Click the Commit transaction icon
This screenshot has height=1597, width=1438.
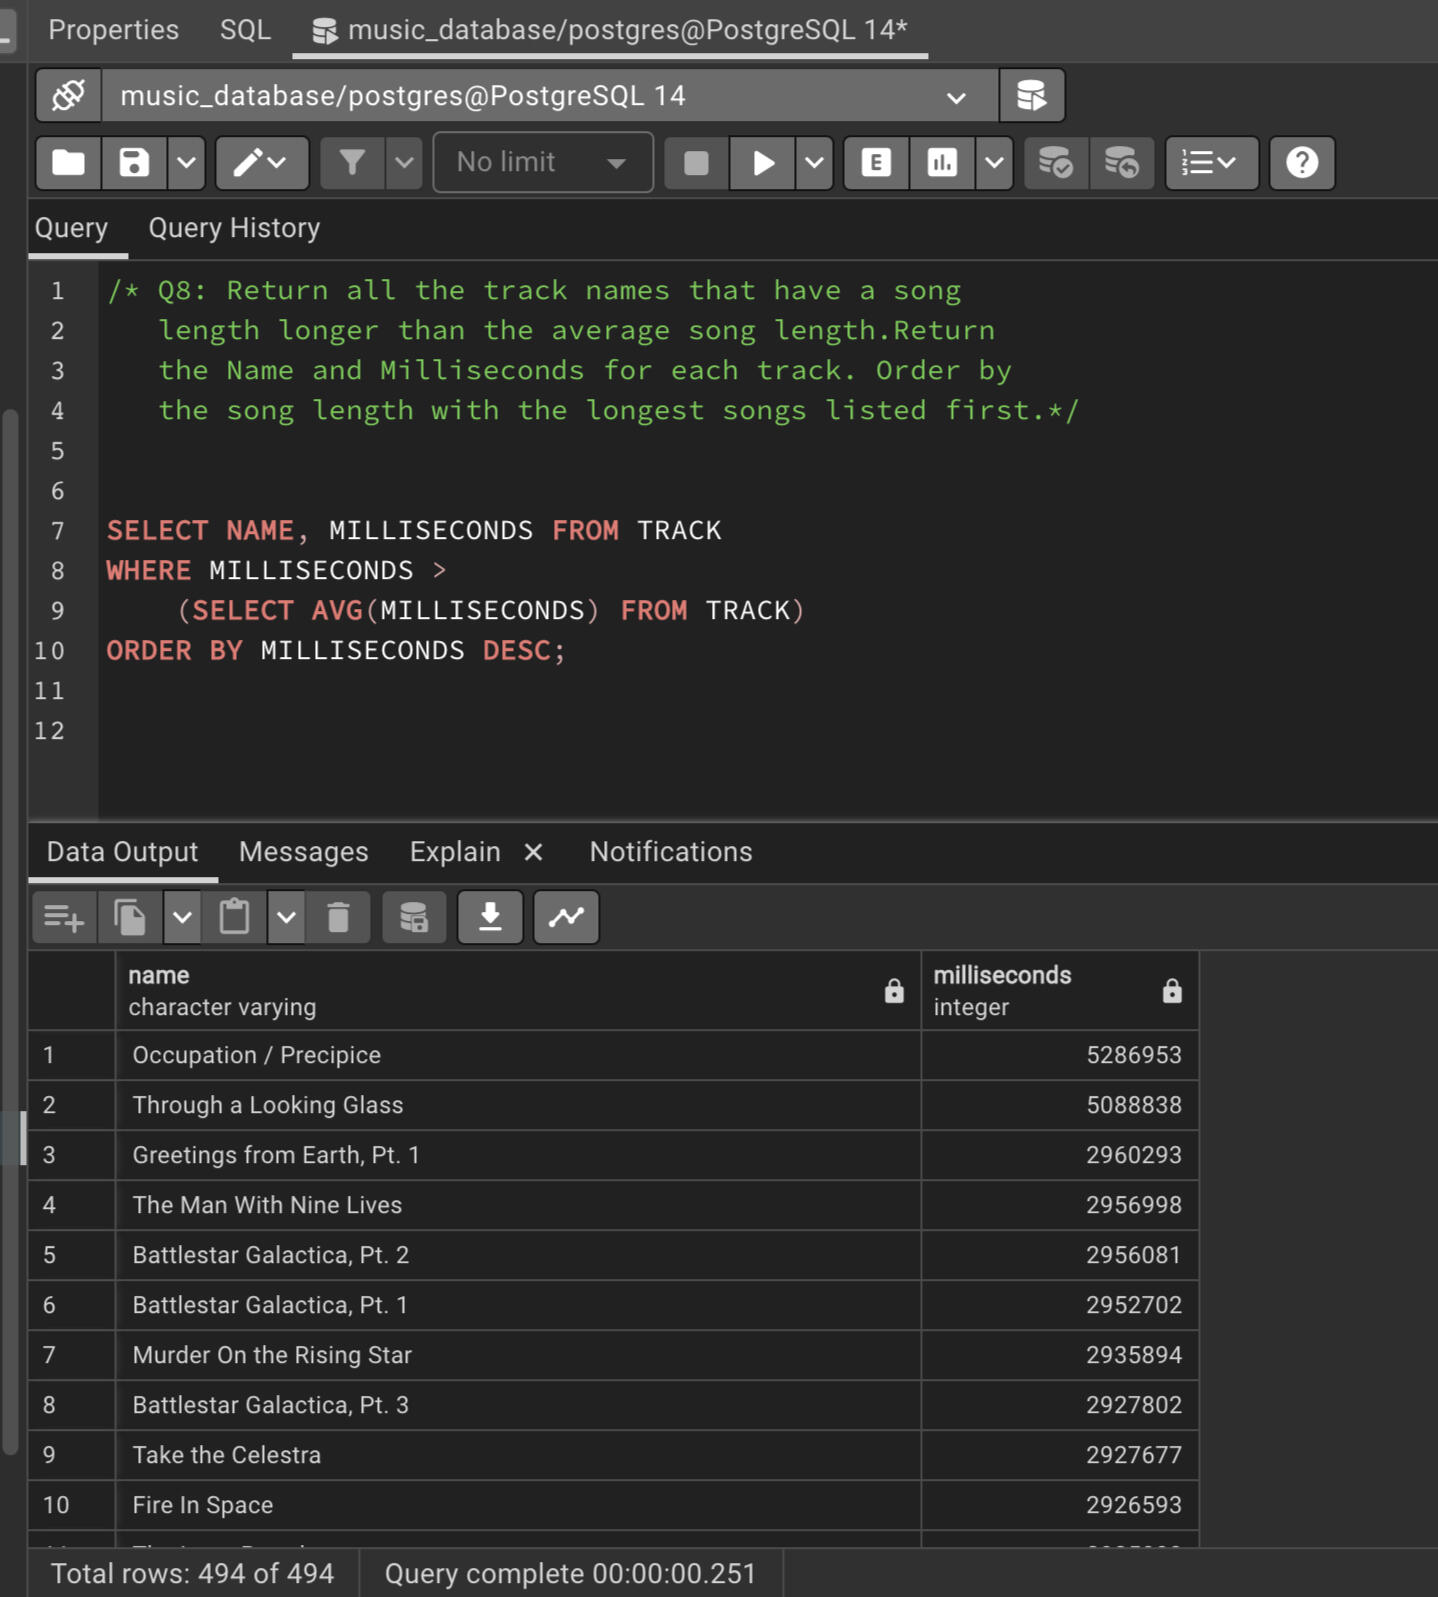[x=1055, y=163]
